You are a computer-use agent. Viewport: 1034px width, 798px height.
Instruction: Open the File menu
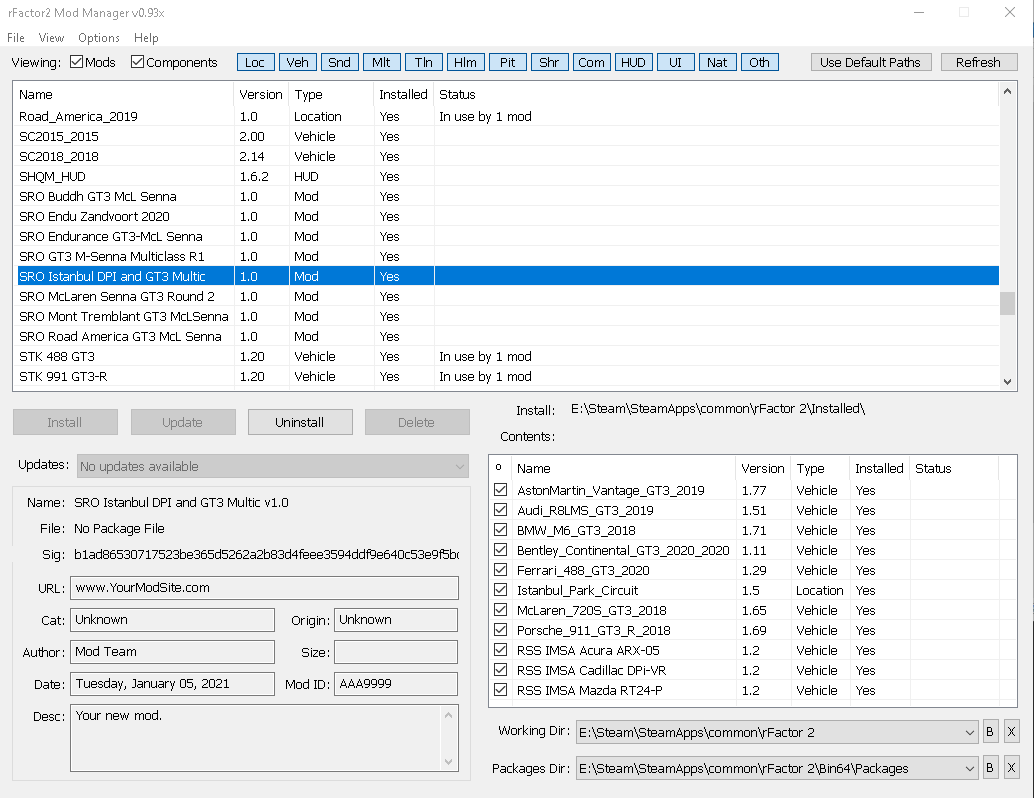pyautogui.click(x=16, y=38)
